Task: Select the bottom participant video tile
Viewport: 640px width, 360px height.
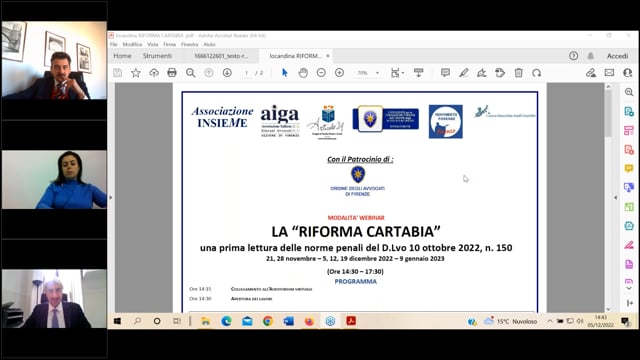Action: [54, 298]
